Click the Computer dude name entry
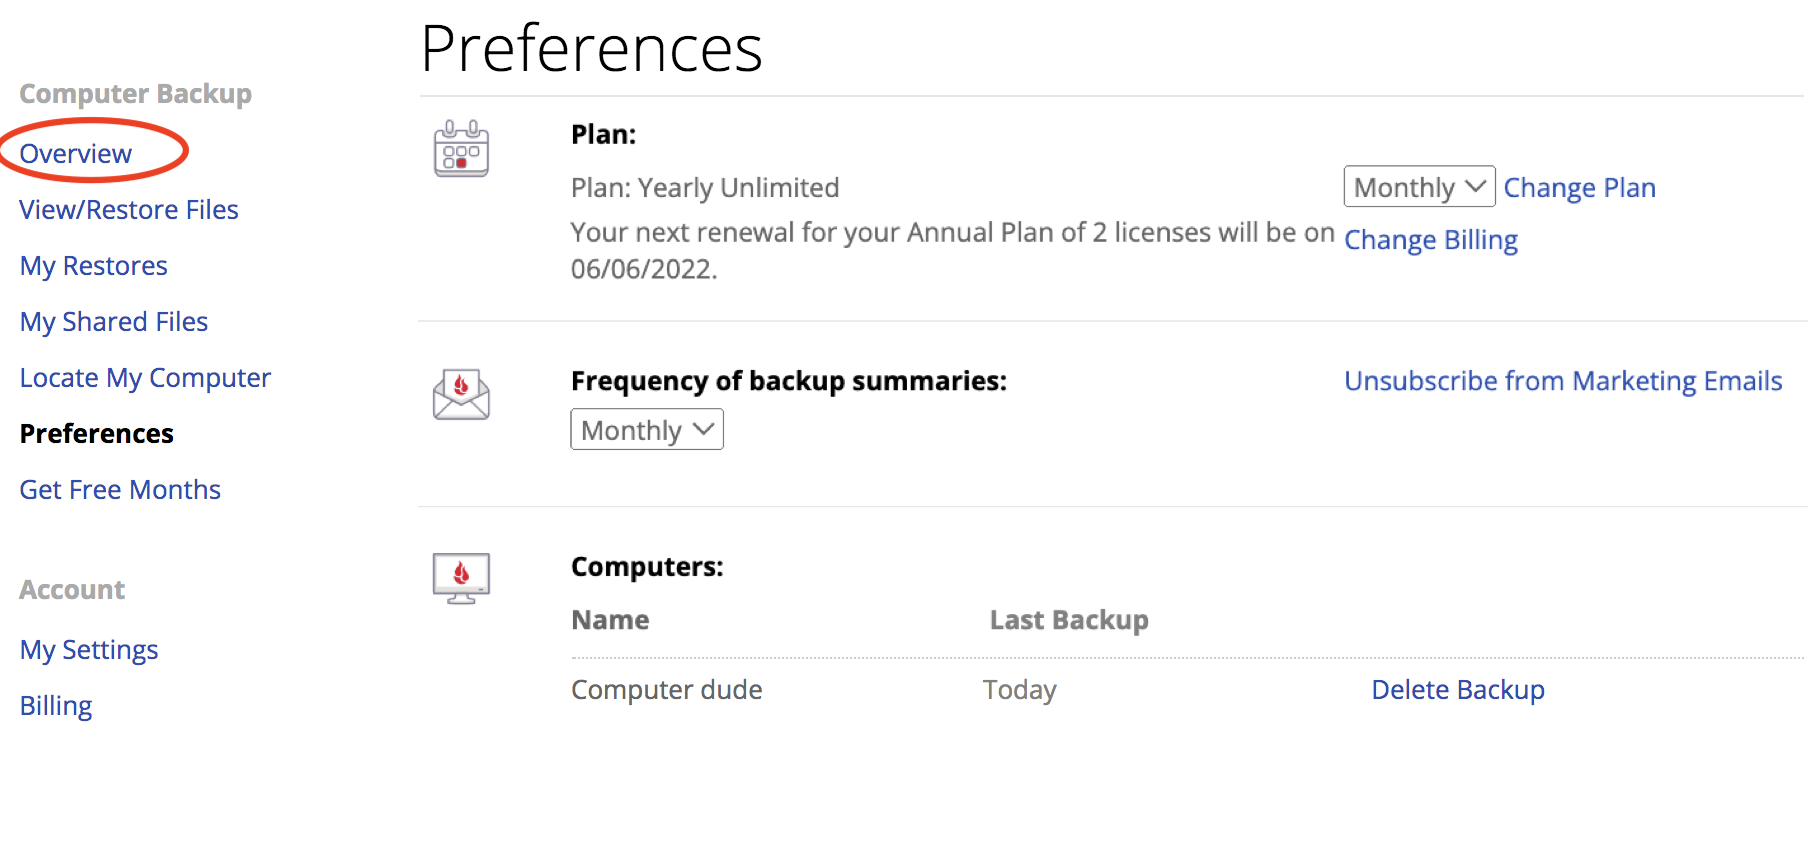Image resolution: width=1808 pixels, height=853 pixels. (x=667, y=690)
